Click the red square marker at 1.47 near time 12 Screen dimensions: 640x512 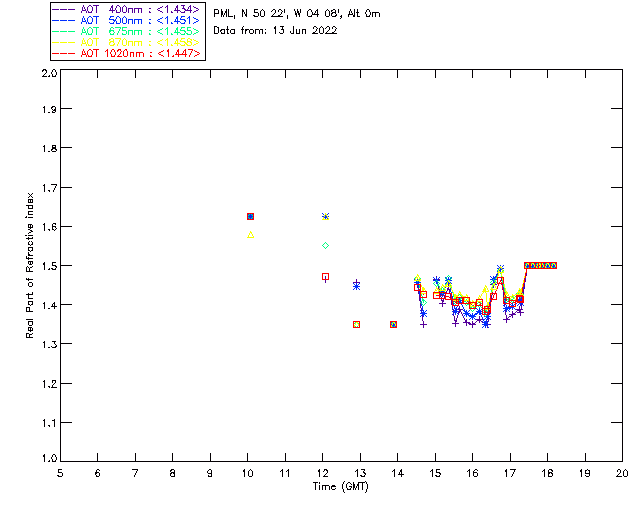click(x=325, y=277)
